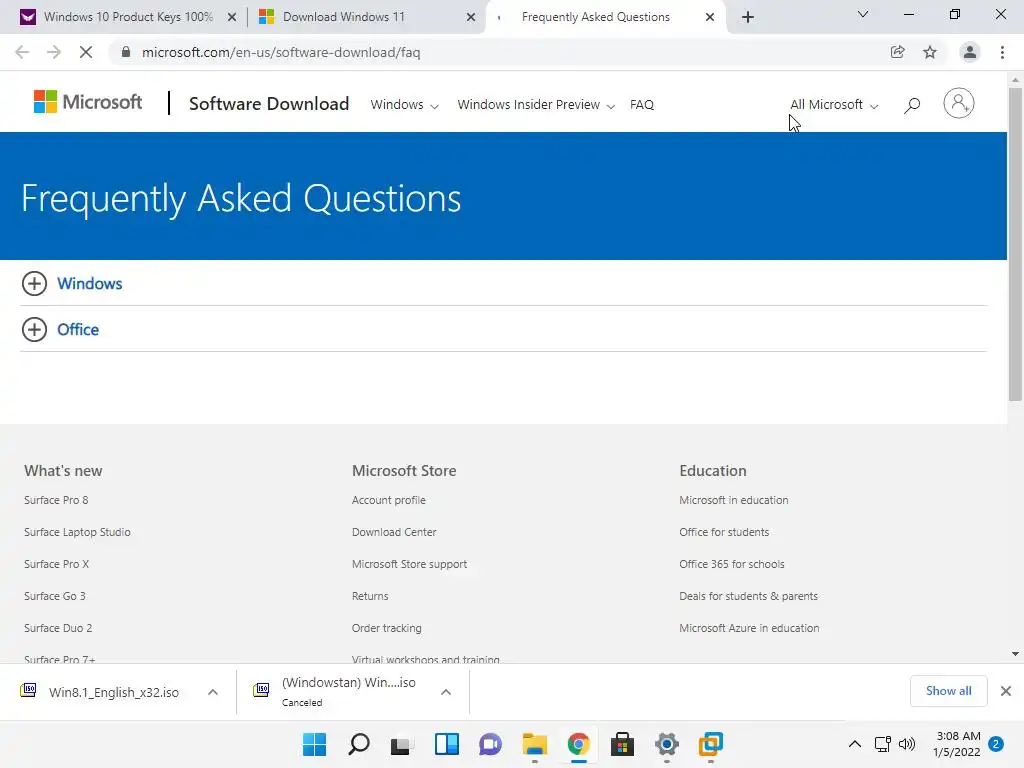1024x768 pixels.
Task: Open Widgets from the taskbar
Action: pyautogui.click(x=447, y=744)
